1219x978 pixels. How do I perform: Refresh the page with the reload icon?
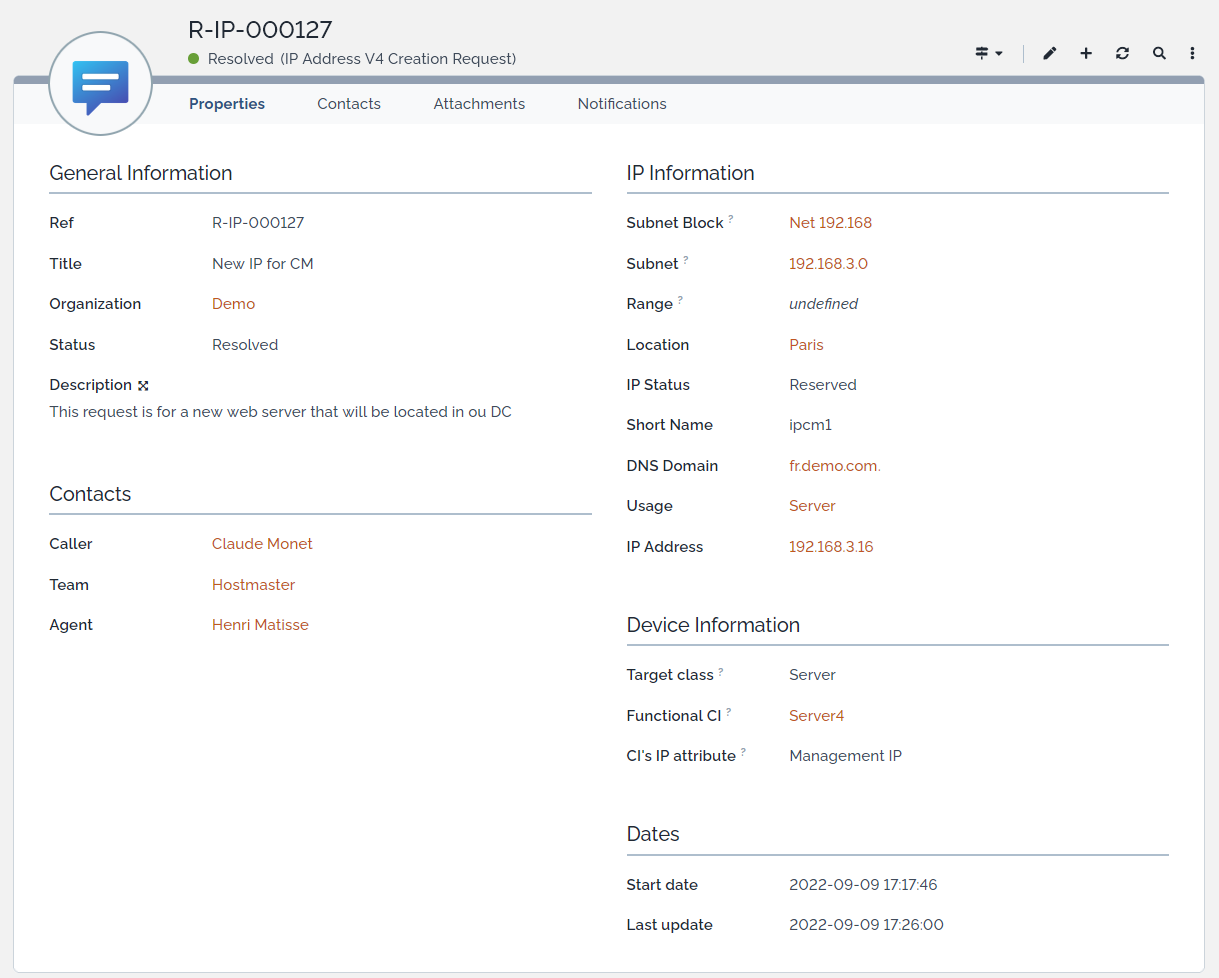click(1122, 54)
